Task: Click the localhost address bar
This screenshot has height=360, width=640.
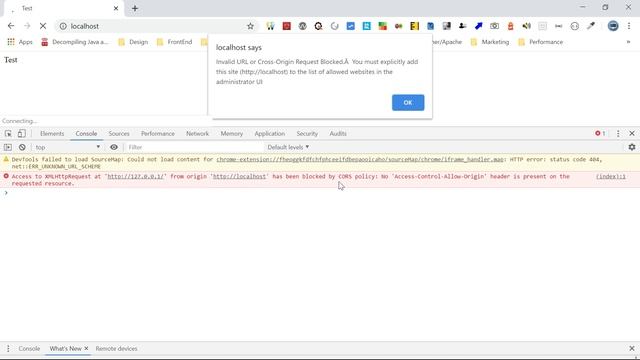Action: 157,26
